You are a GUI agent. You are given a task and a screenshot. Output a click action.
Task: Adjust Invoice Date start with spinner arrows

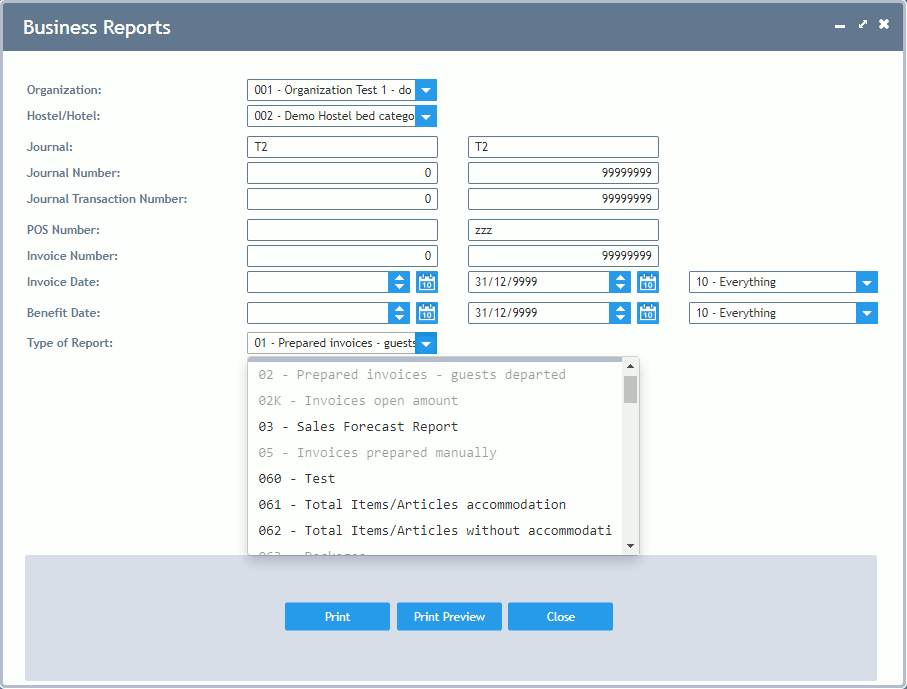tap(399, 282)
